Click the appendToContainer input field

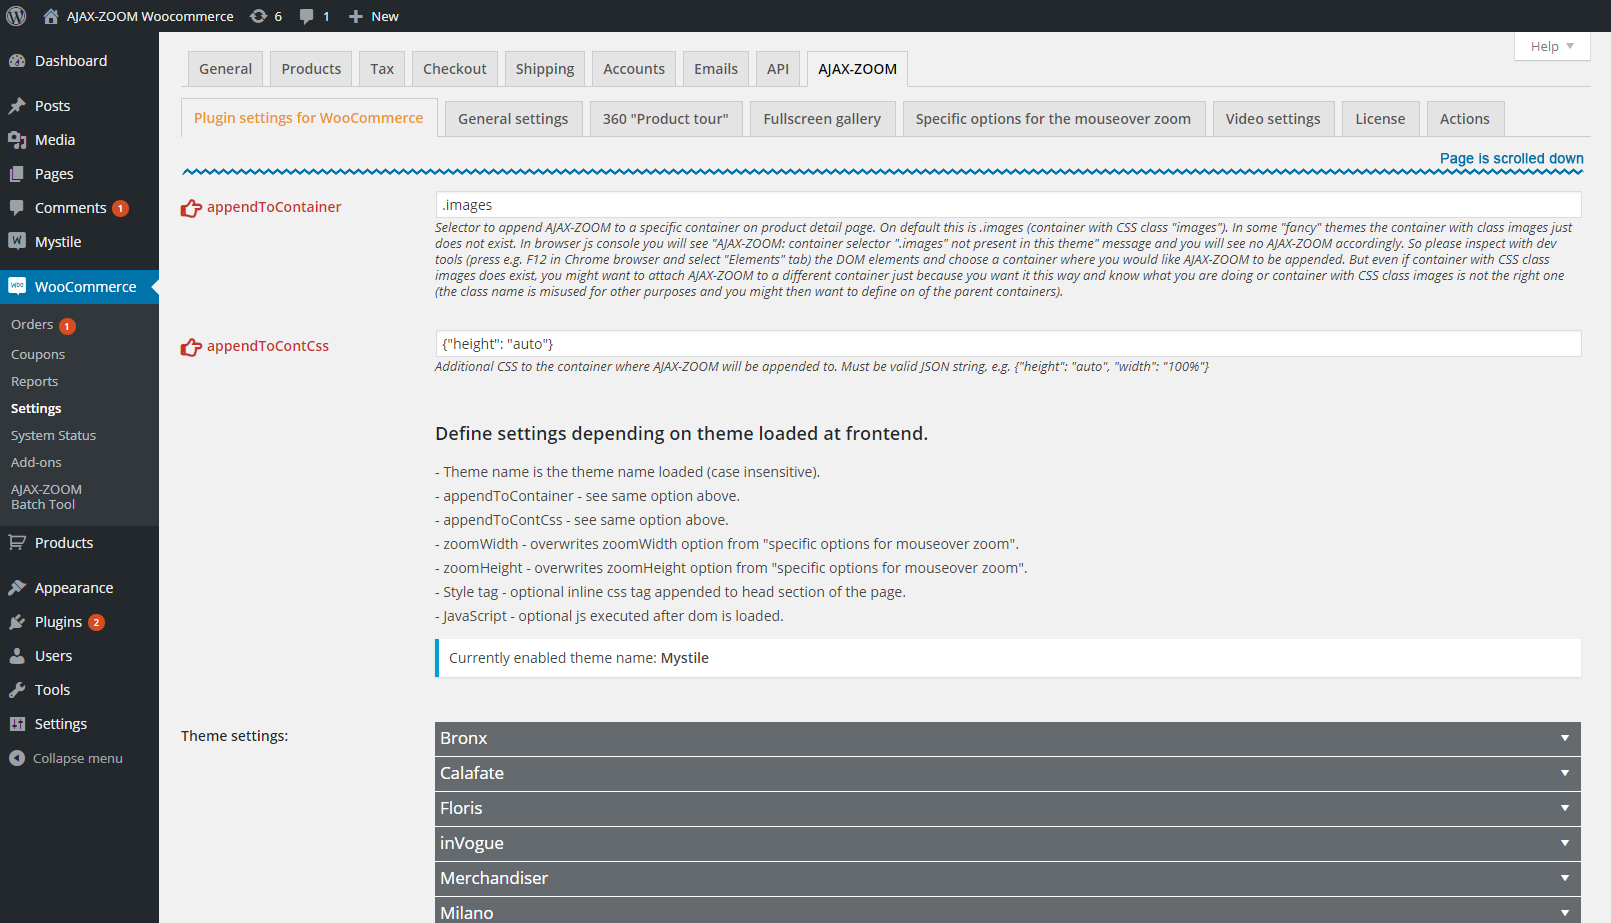(1008, 205)
